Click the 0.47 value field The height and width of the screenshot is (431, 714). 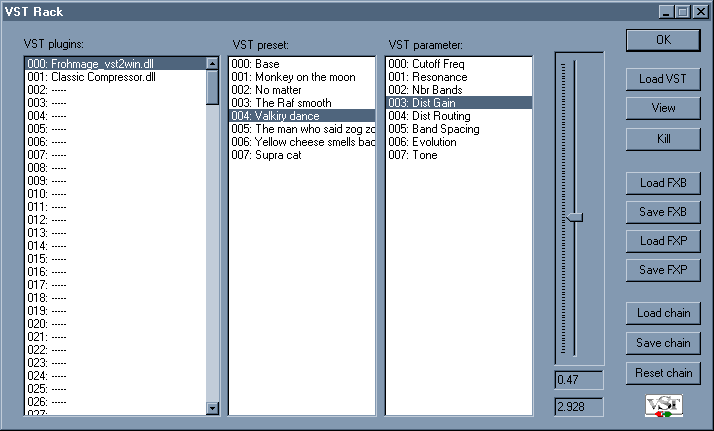[579, 380]
